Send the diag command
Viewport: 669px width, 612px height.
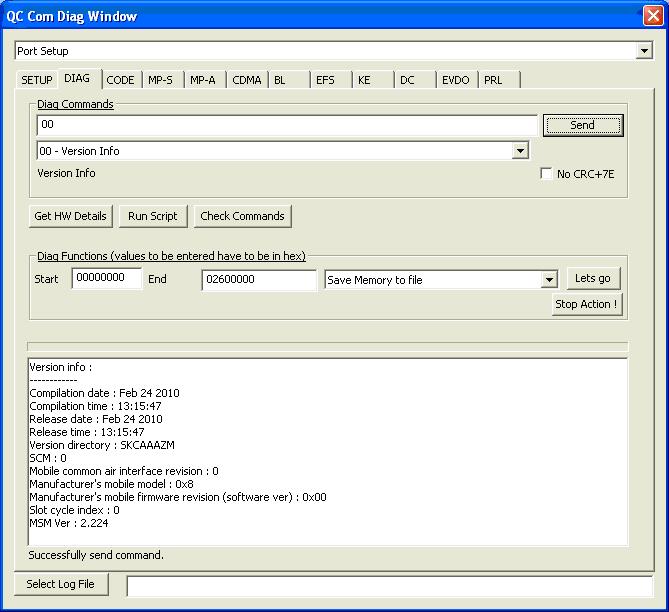pos(583,125)
